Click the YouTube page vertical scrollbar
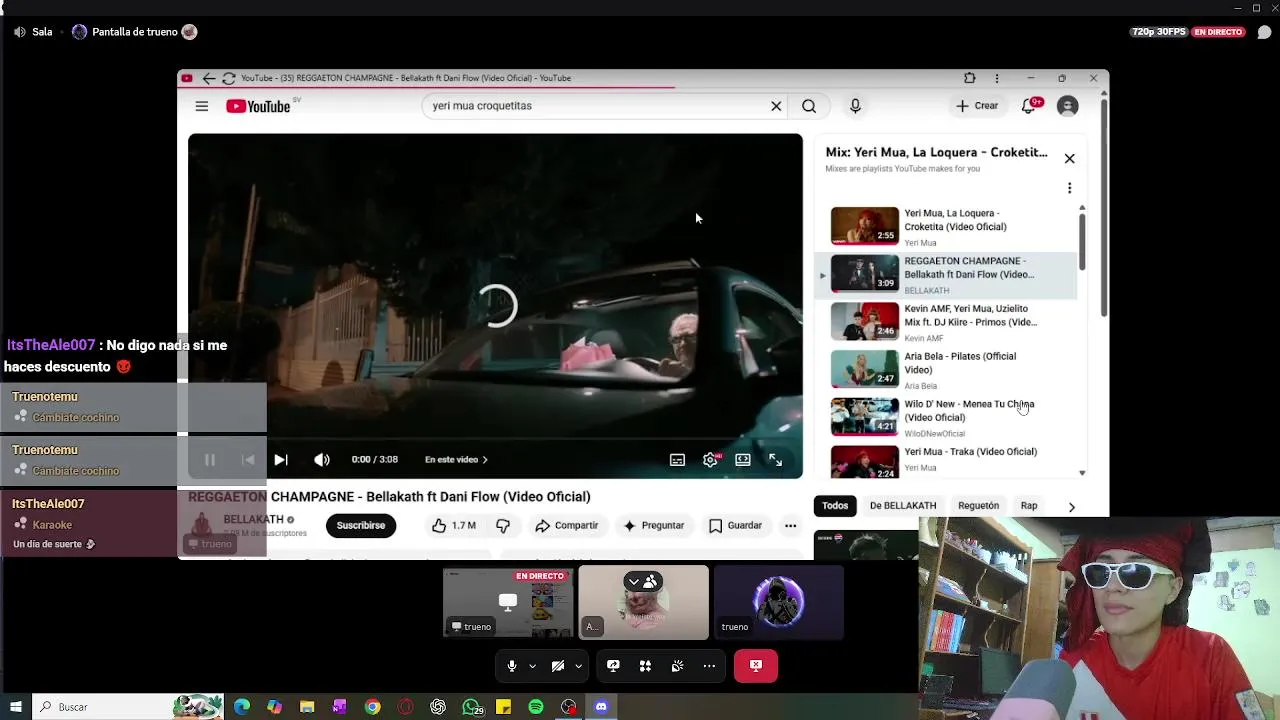This screenshot has height=720, width=1280. pos(1104,208)
